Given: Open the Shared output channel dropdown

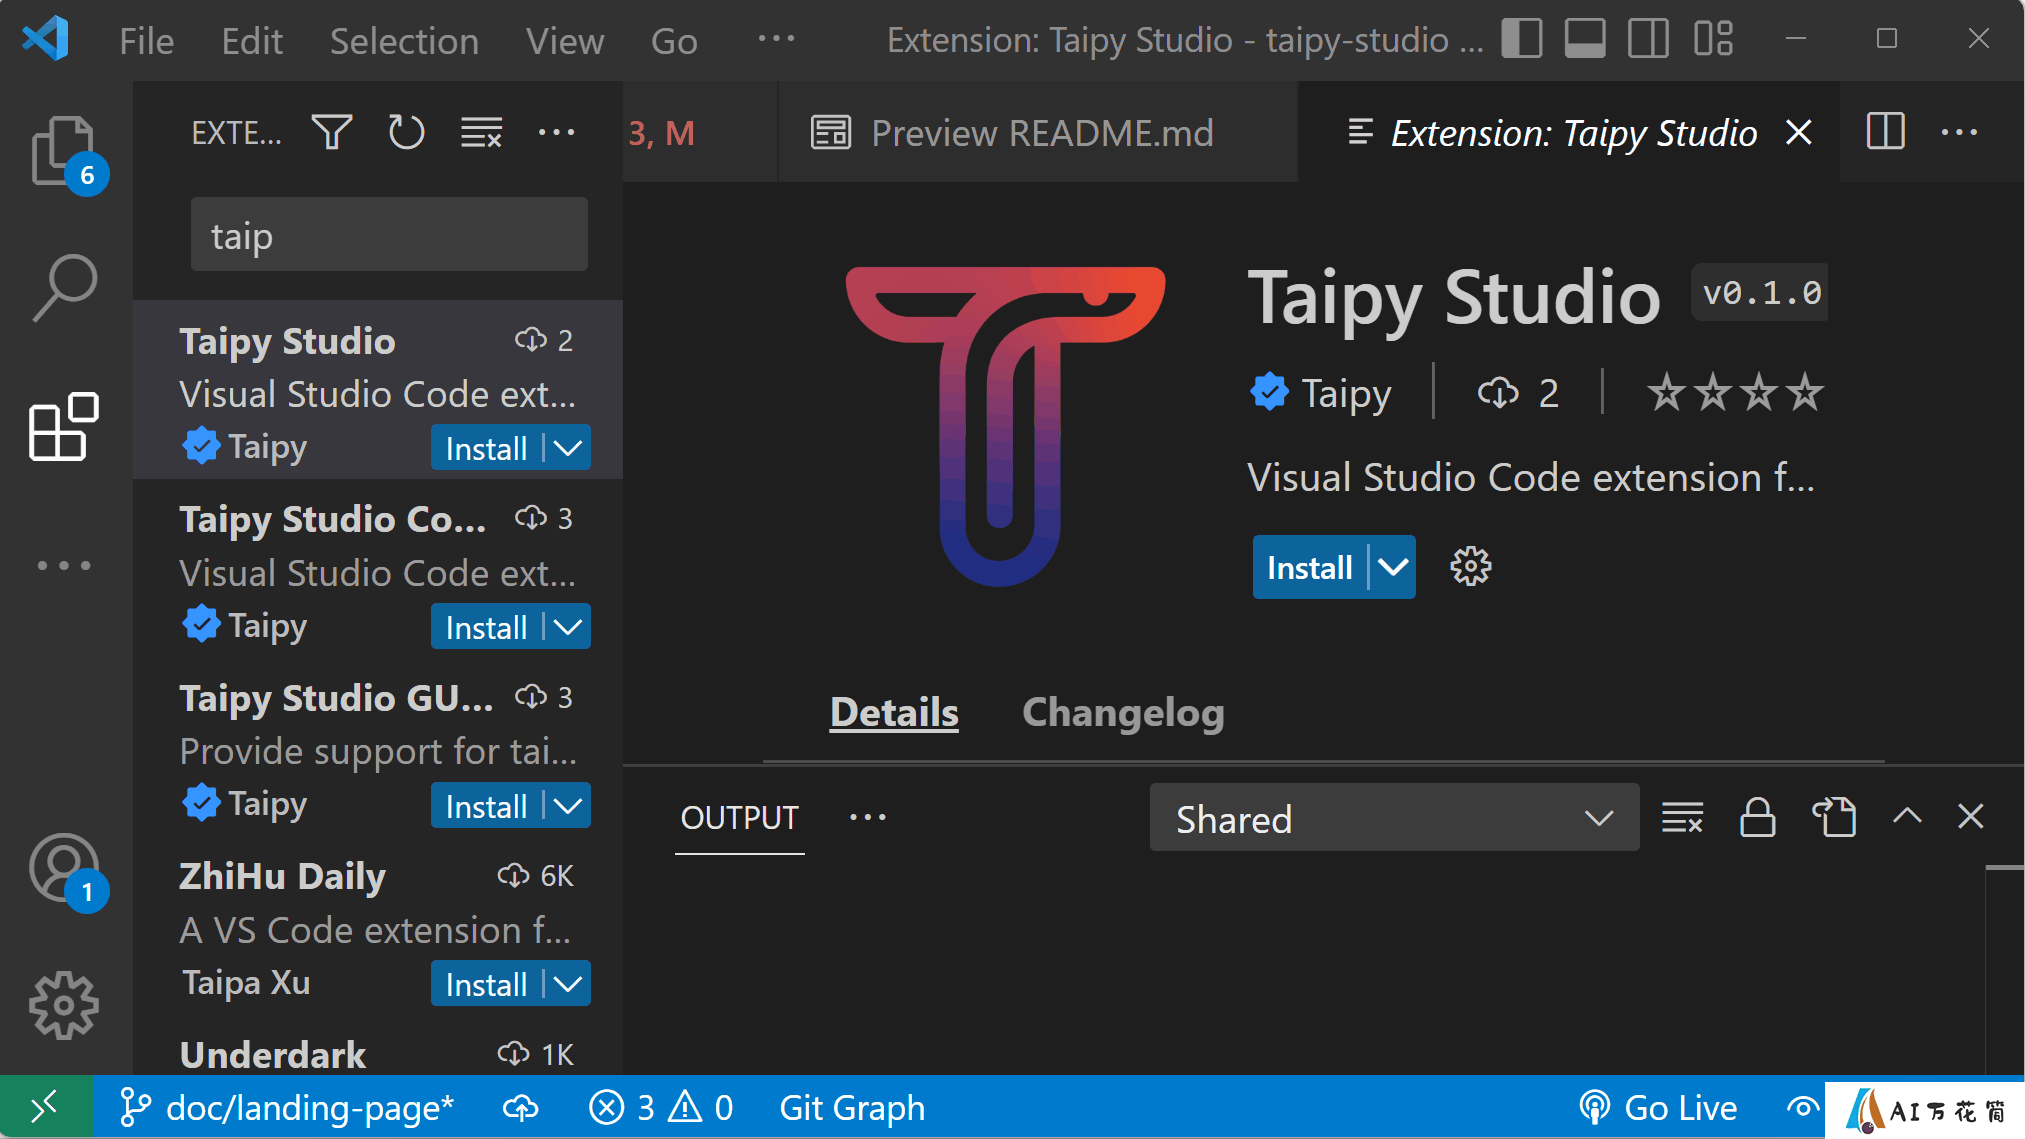Looking at the screenshot, I should (x=1394, y=818).
